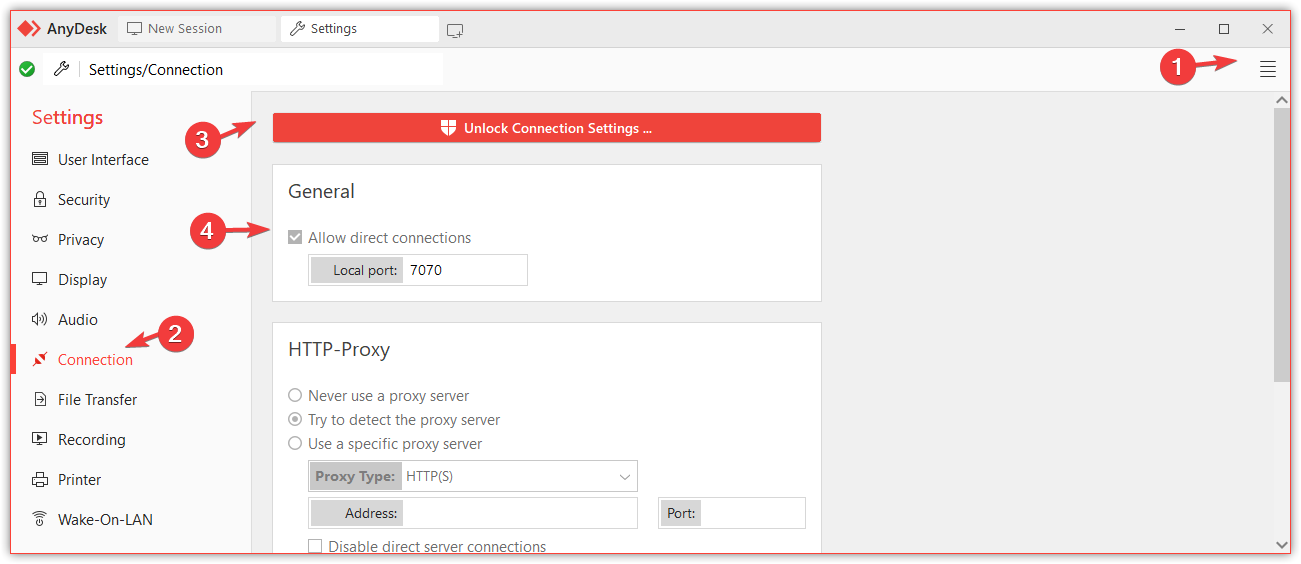Viewport: 1301px width, 564px height.
Task: Click the Local port input field
Action: tap(465, 270)
